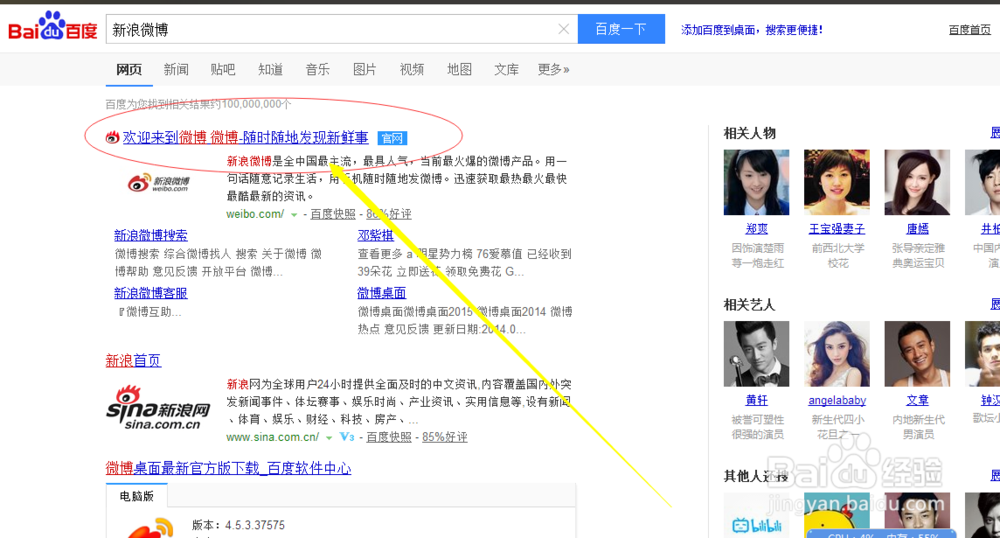This screenshot has width=1000, height=538.
Task: Expand the 更多» menu
Action: tap(554, 69)
